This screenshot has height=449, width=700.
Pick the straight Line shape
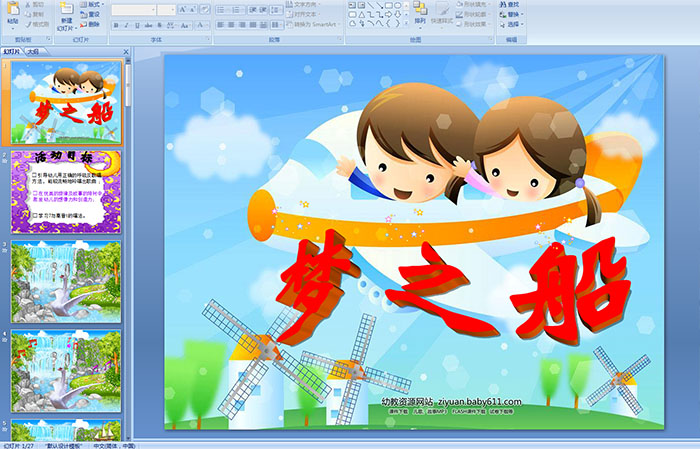370,5
